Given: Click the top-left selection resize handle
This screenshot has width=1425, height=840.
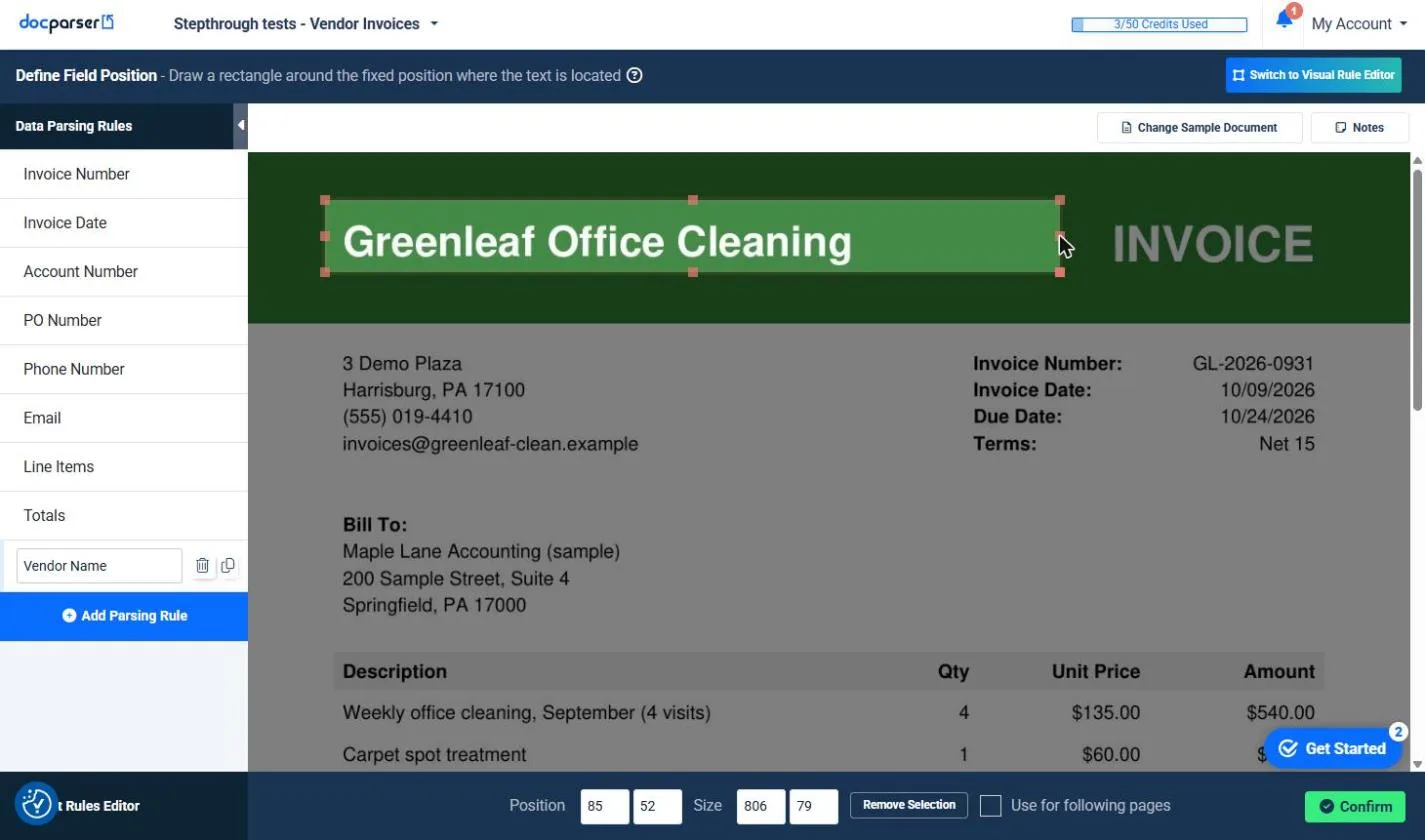Looking at the screenshot, I should [x=325, y=200].
